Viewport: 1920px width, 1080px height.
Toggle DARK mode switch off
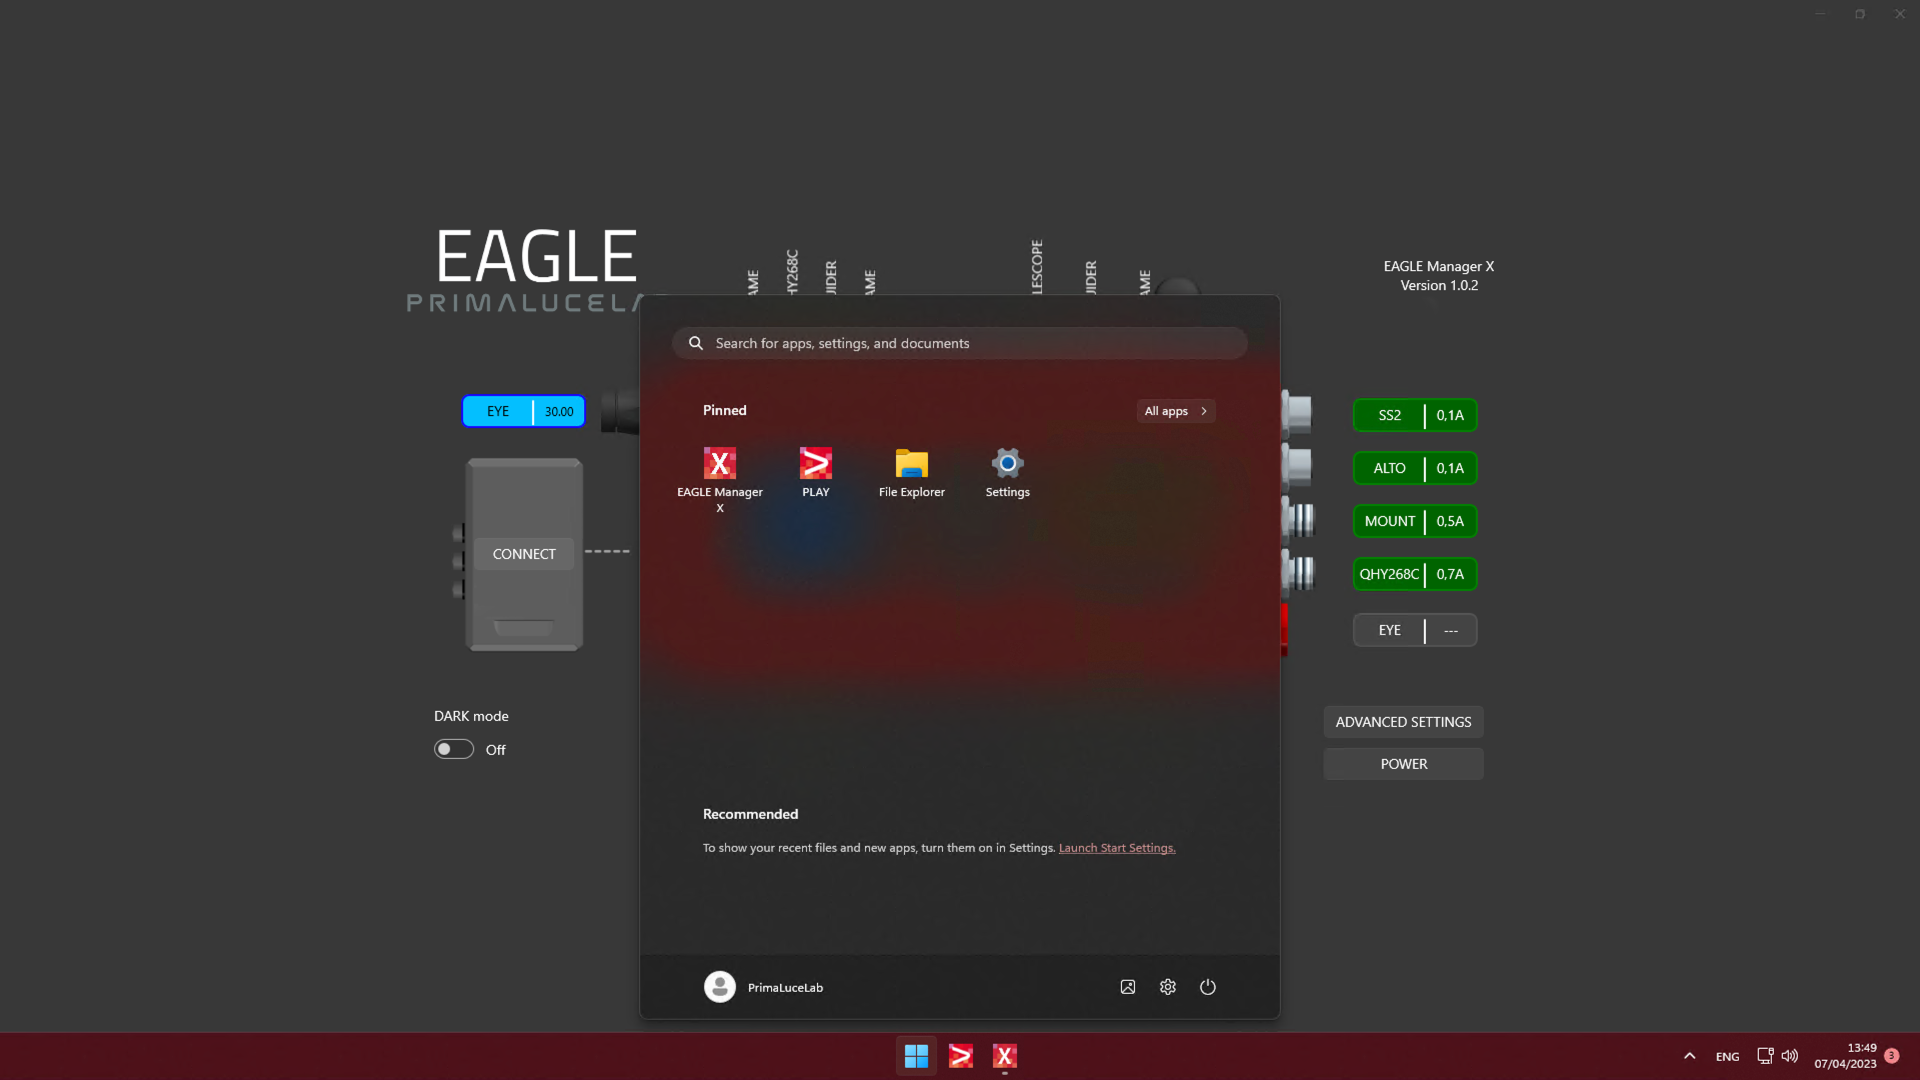coord(454,748)
